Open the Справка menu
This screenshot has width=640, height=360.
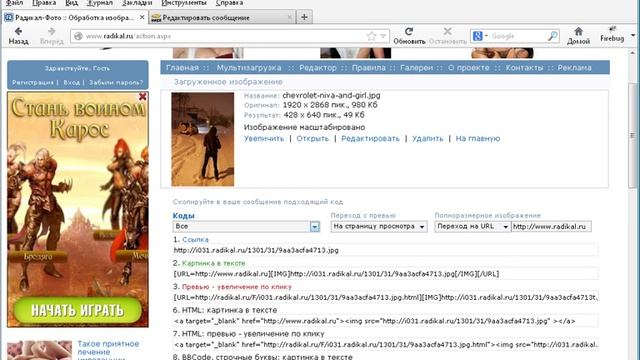click(x=229, y=3)
